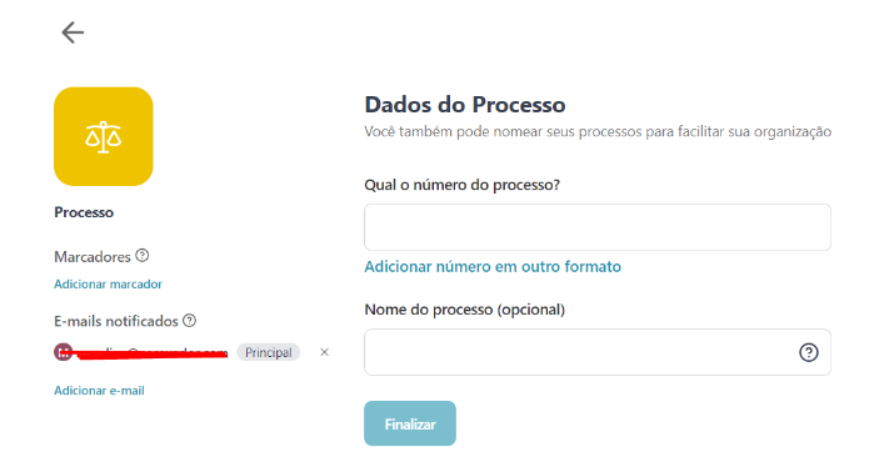Open the help icon next to Marcadores
Image resolution: width=894 pixels, height=458 pixels.
pos(143,256)
